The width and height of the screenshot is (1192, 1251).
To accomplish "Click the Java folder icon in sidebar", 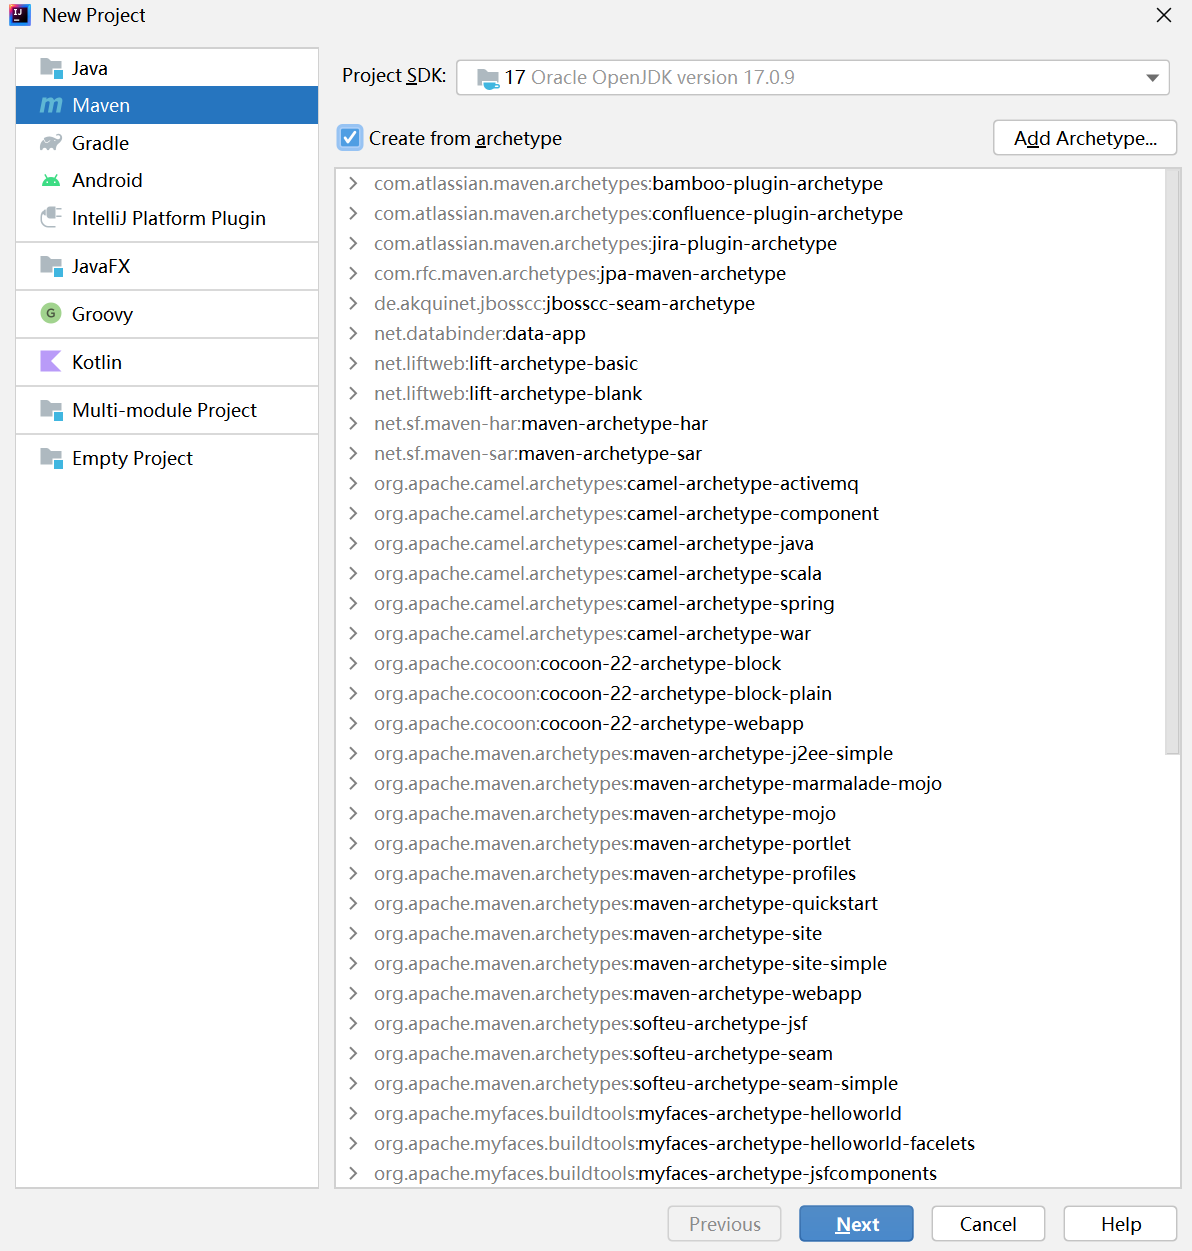I will [51, 67].
